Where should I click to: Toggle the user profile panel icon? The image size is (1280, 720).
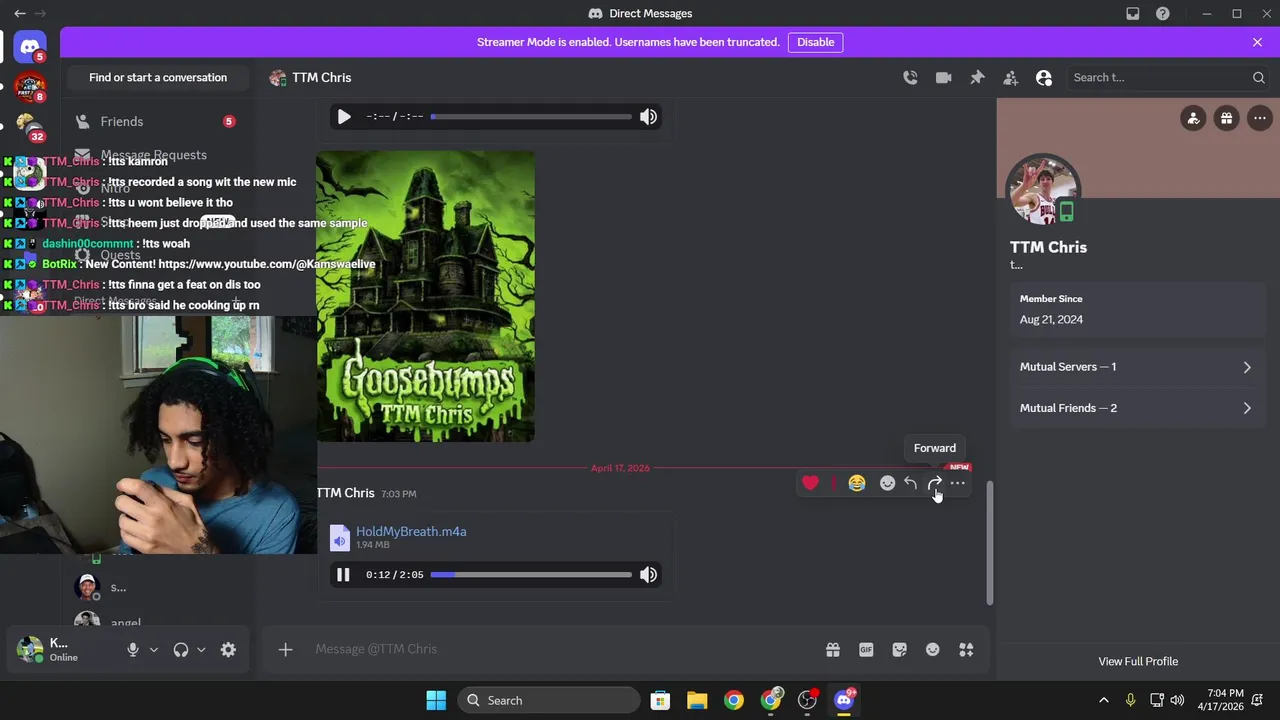[1044, 78]
